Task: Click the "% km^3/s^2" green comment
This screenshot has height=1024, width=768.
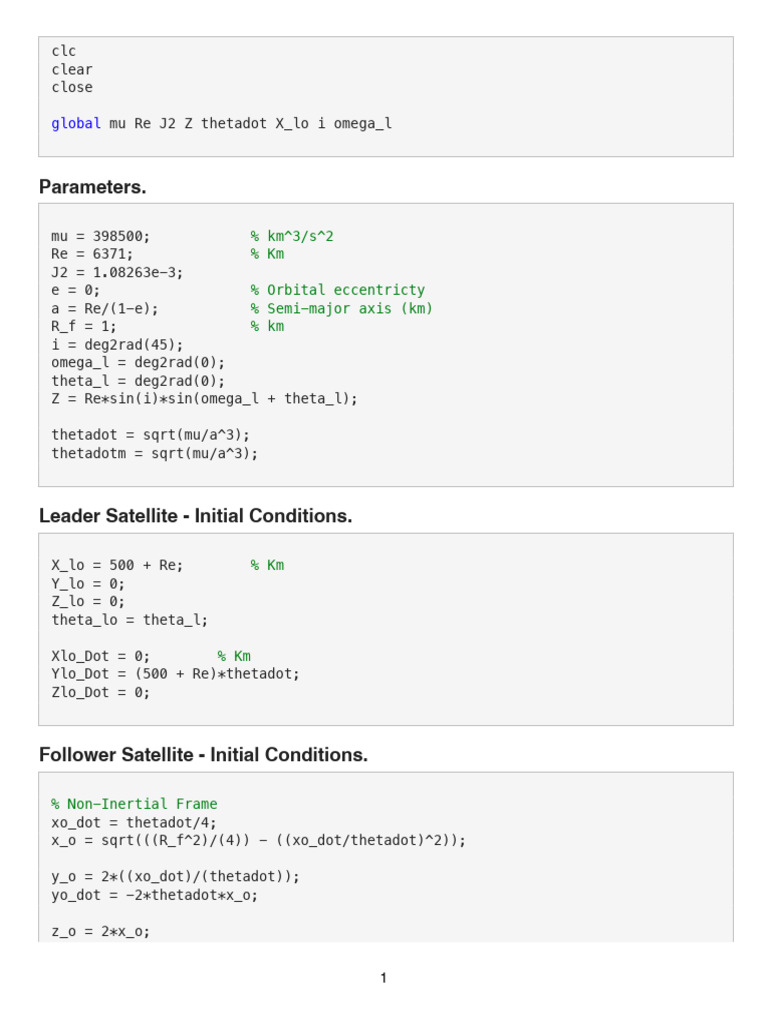Action: point(292,236)
